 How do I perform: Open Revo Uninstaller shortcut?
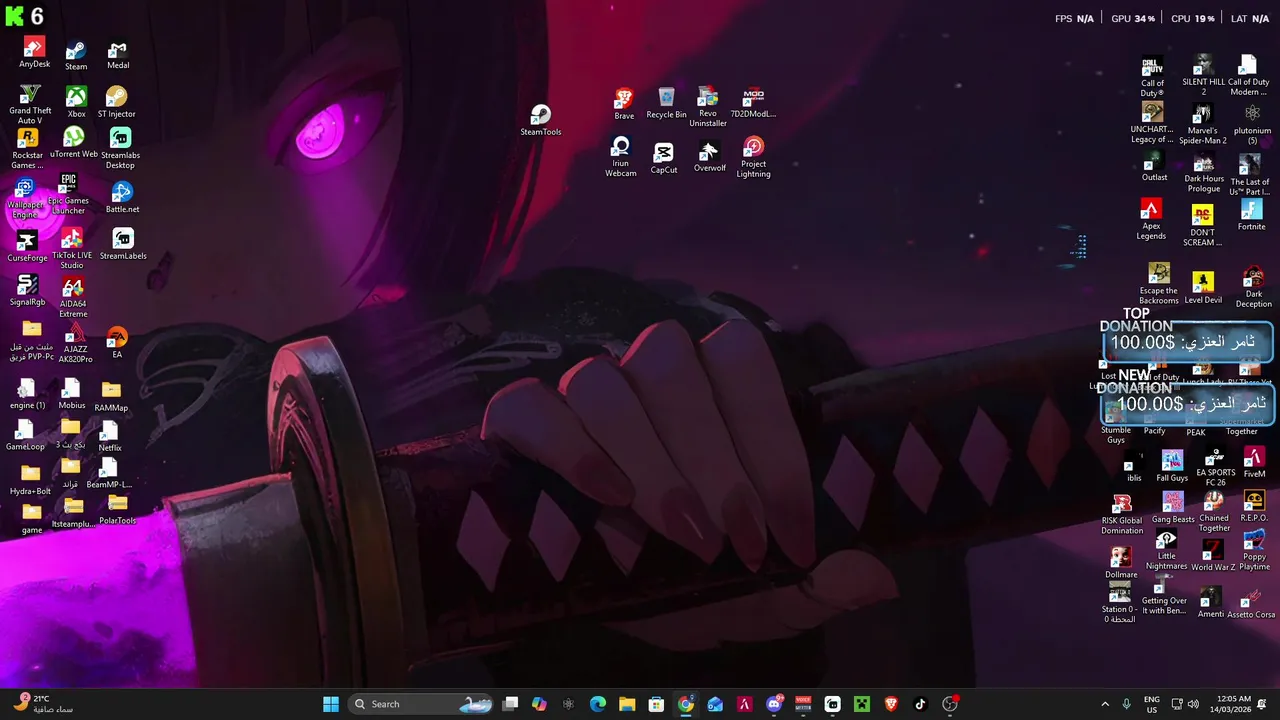coord(708,107)
